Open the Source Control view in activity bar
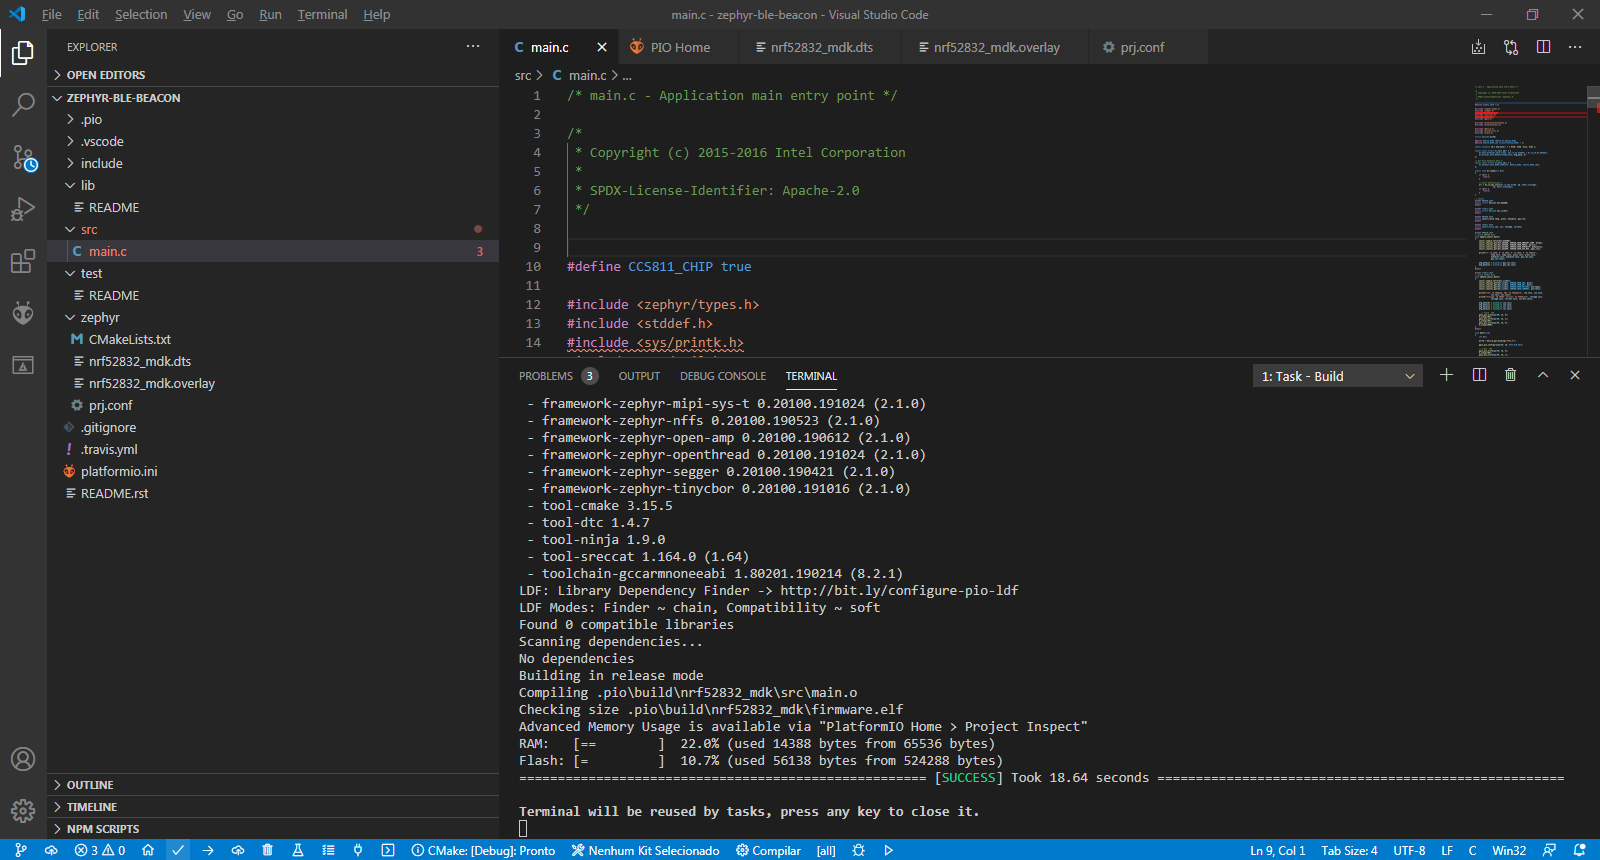Screen dimensions: 1600x860 (23, 157)
